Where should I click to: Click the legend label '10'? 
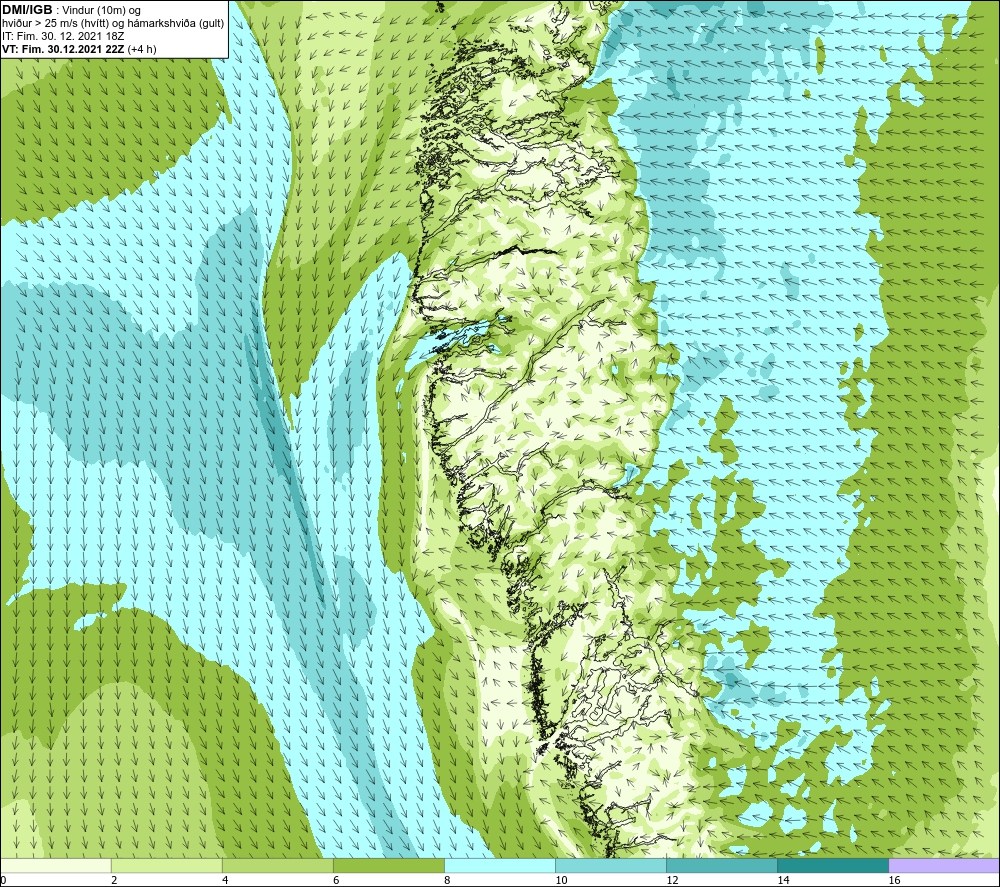click(x=561, y=881)
